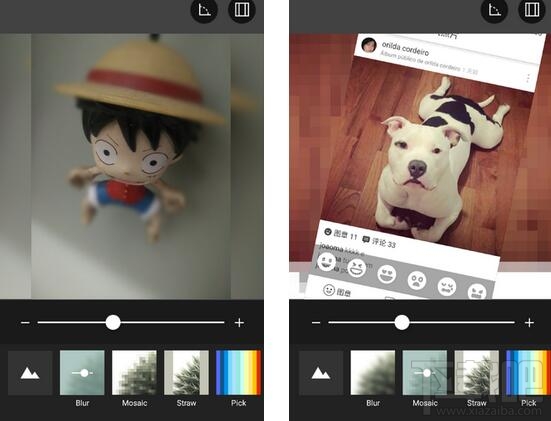Select the Straw thumbnail in left screen

coord(186,373)
